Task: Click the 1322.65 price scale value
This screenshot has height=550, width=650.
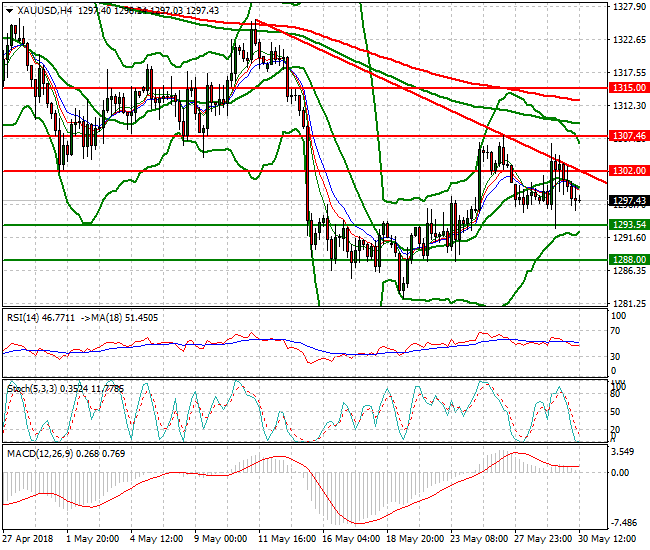Action: coord(629,40)
